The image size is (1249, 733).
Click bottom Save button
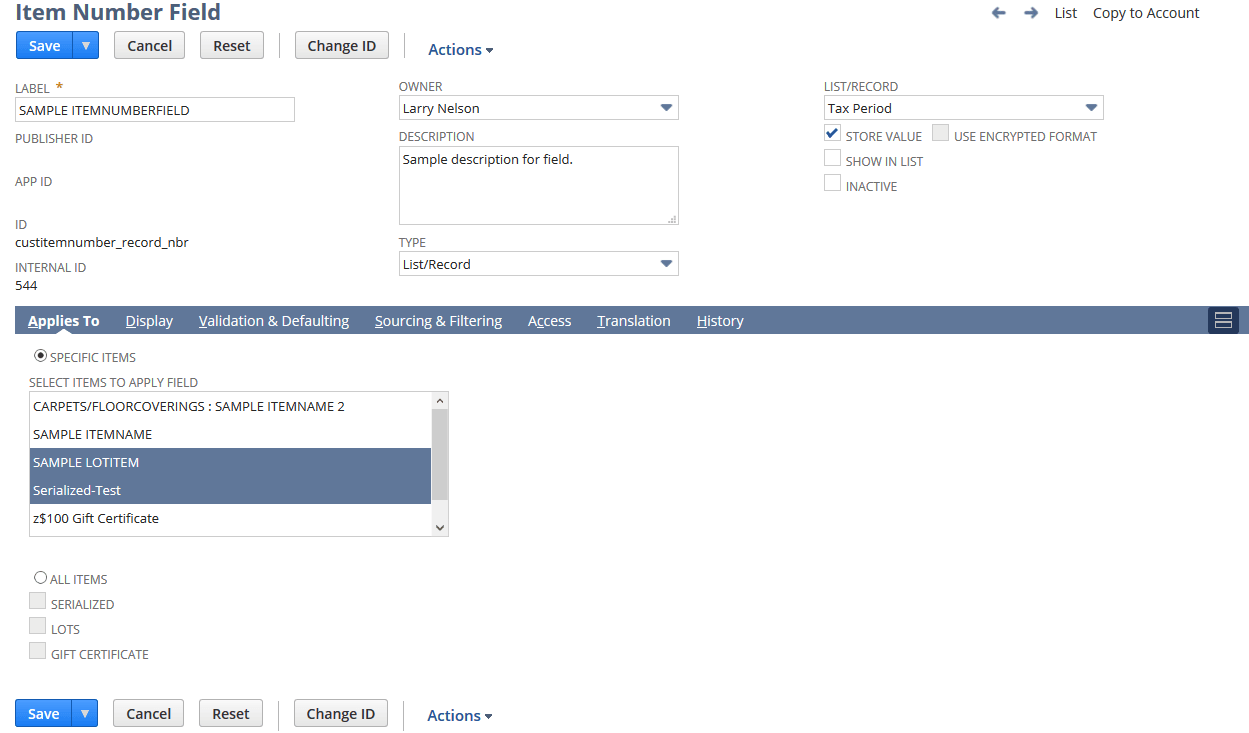click(44, 714)
